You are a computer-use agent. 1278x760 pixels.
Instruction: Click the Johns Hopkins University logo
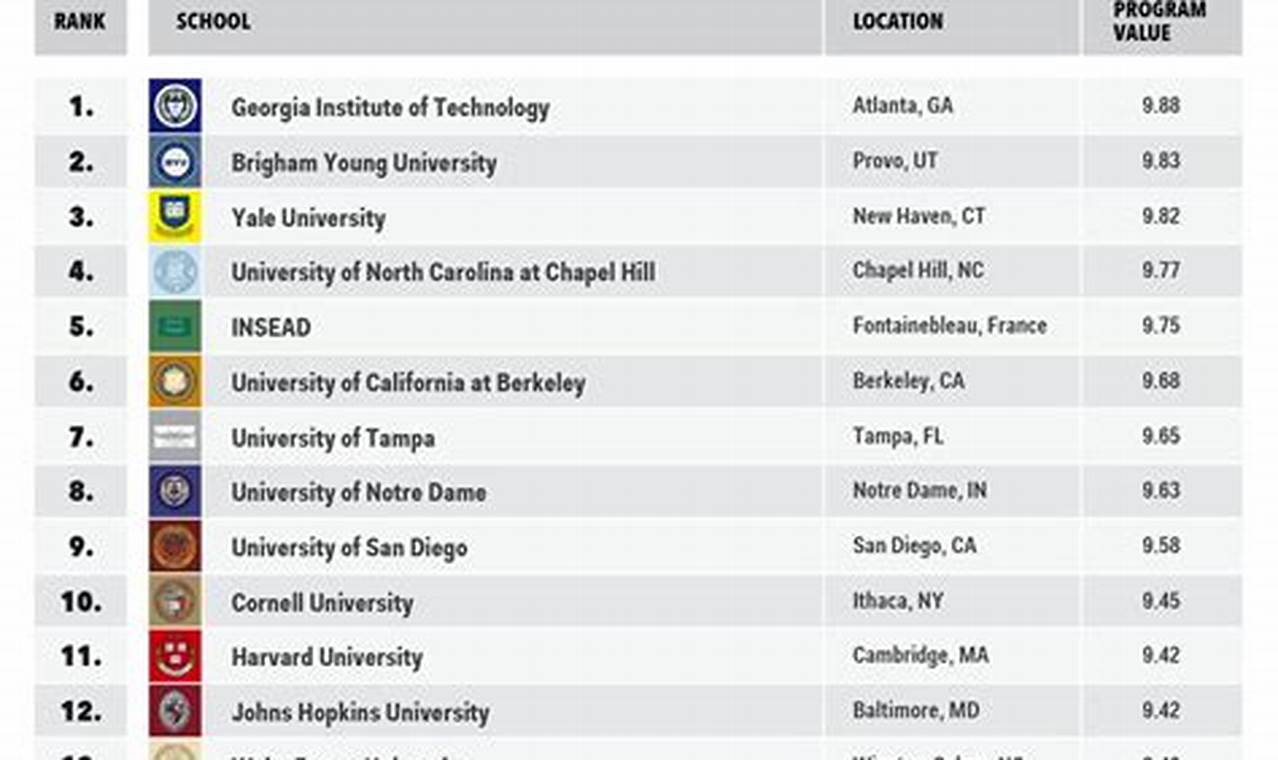point(175,711)
